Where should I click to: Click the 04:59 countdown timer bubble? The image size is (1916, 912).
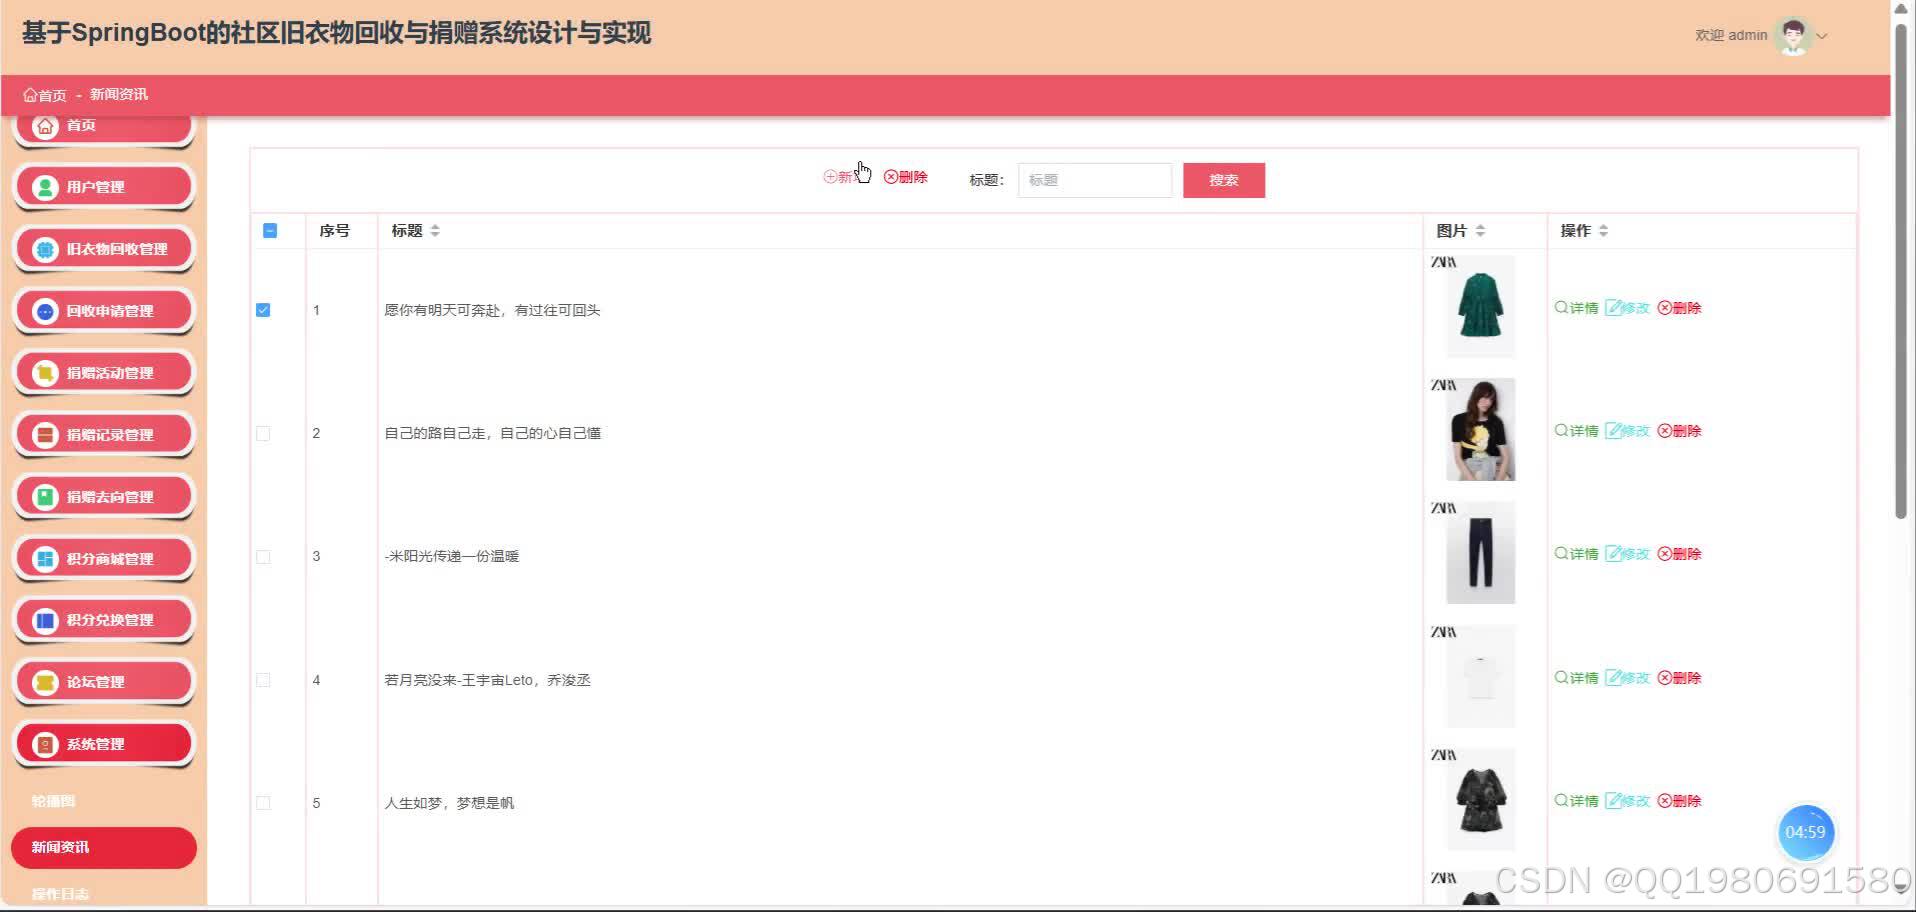coord(1805,832)
